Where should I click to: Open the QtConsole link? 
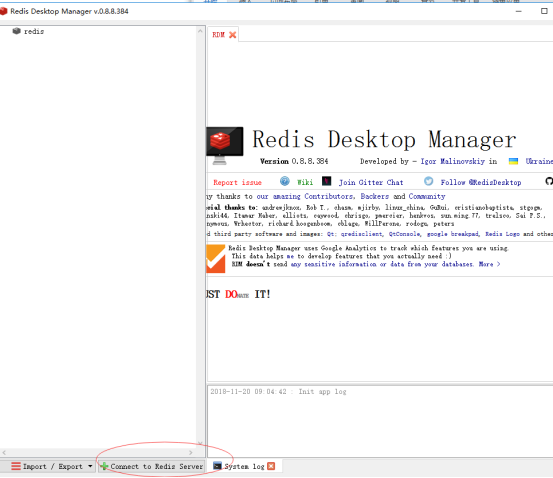tap(405, 234)
